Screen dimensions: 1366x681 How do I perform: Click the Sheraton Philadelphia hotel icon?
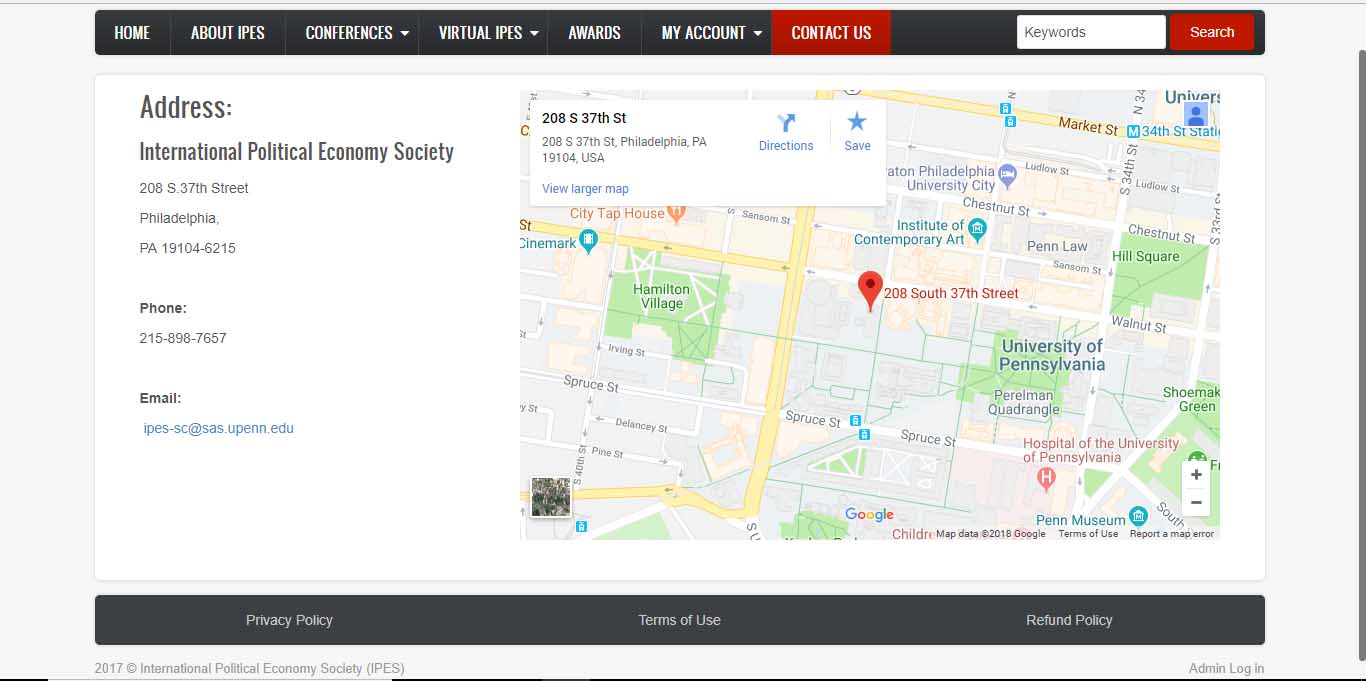[1007, 174]
